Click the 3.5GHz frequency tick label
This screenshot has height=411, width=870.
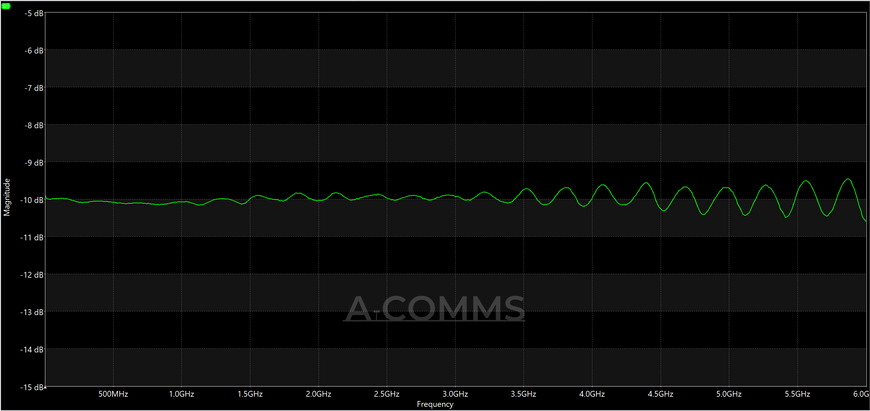[523, 394]
